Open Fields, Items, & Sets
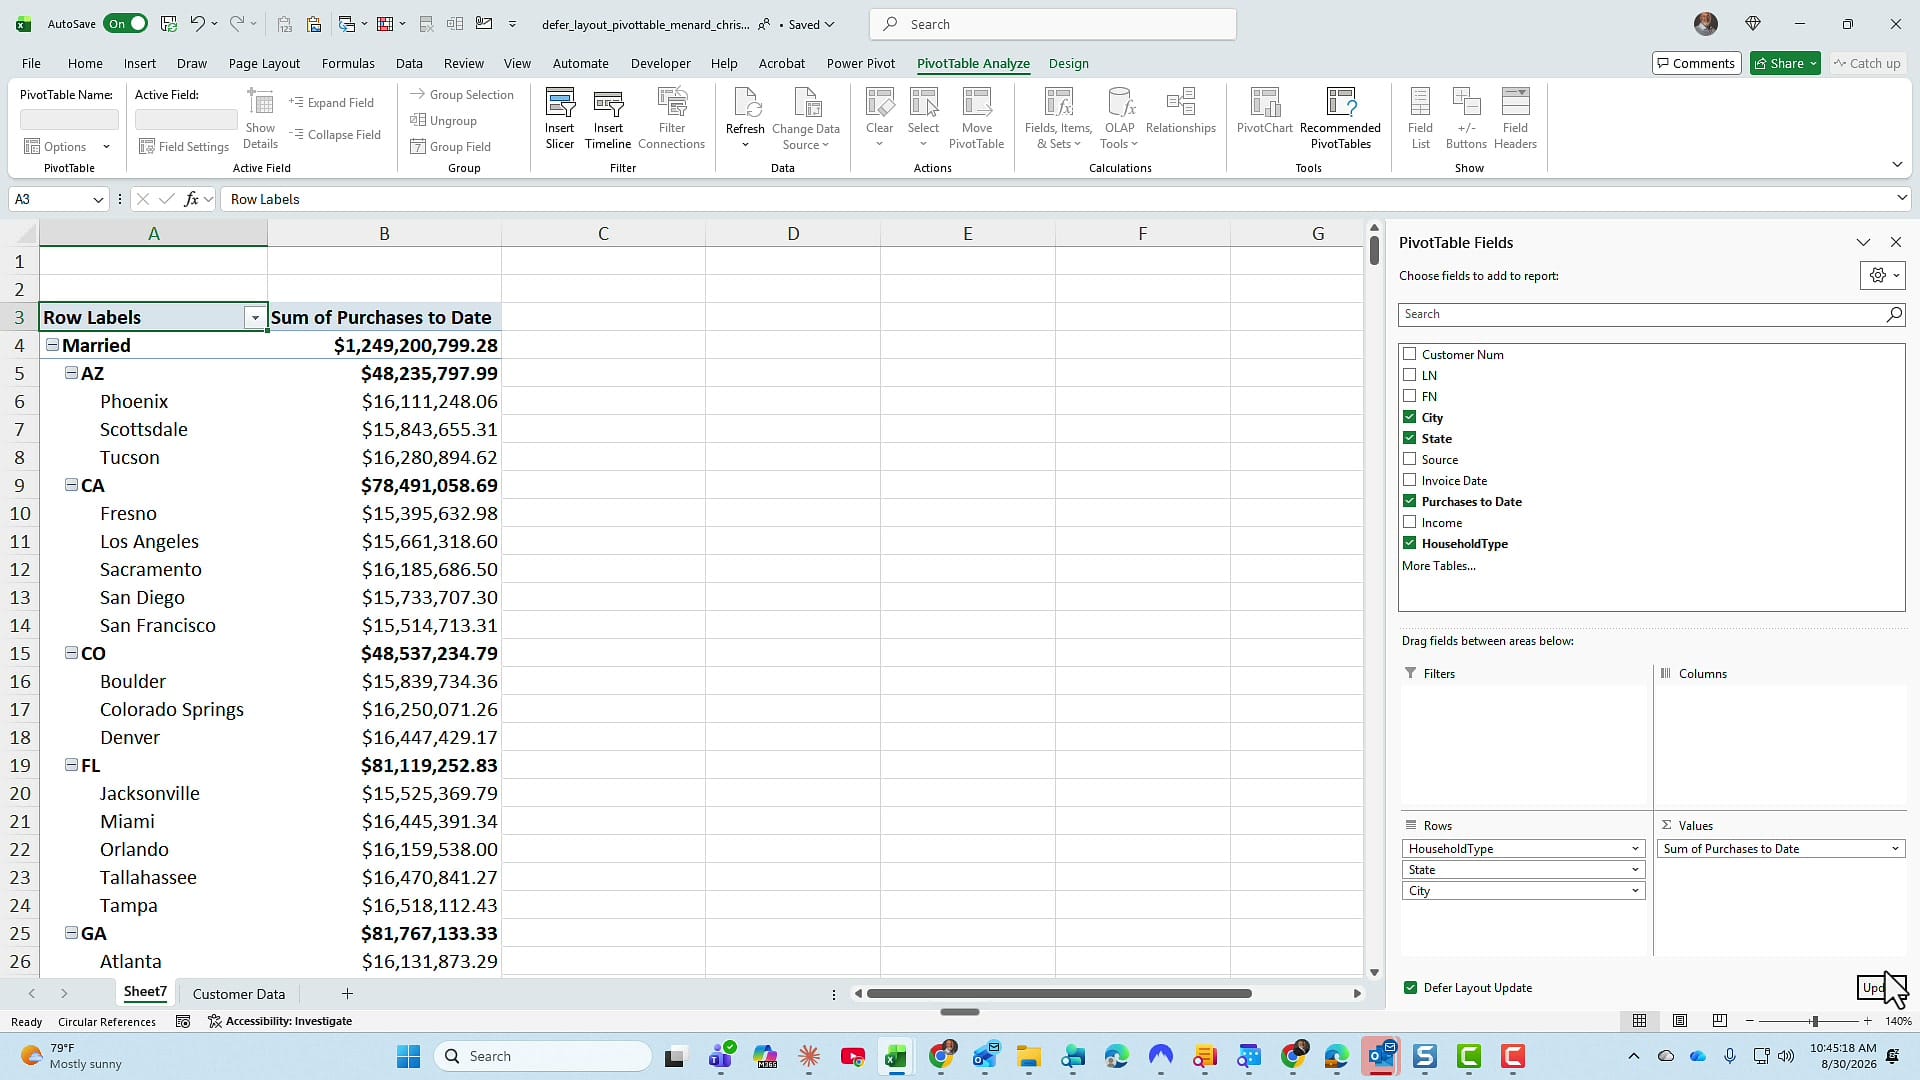Viewport: 1920px width, 1080px height. 1058,118
